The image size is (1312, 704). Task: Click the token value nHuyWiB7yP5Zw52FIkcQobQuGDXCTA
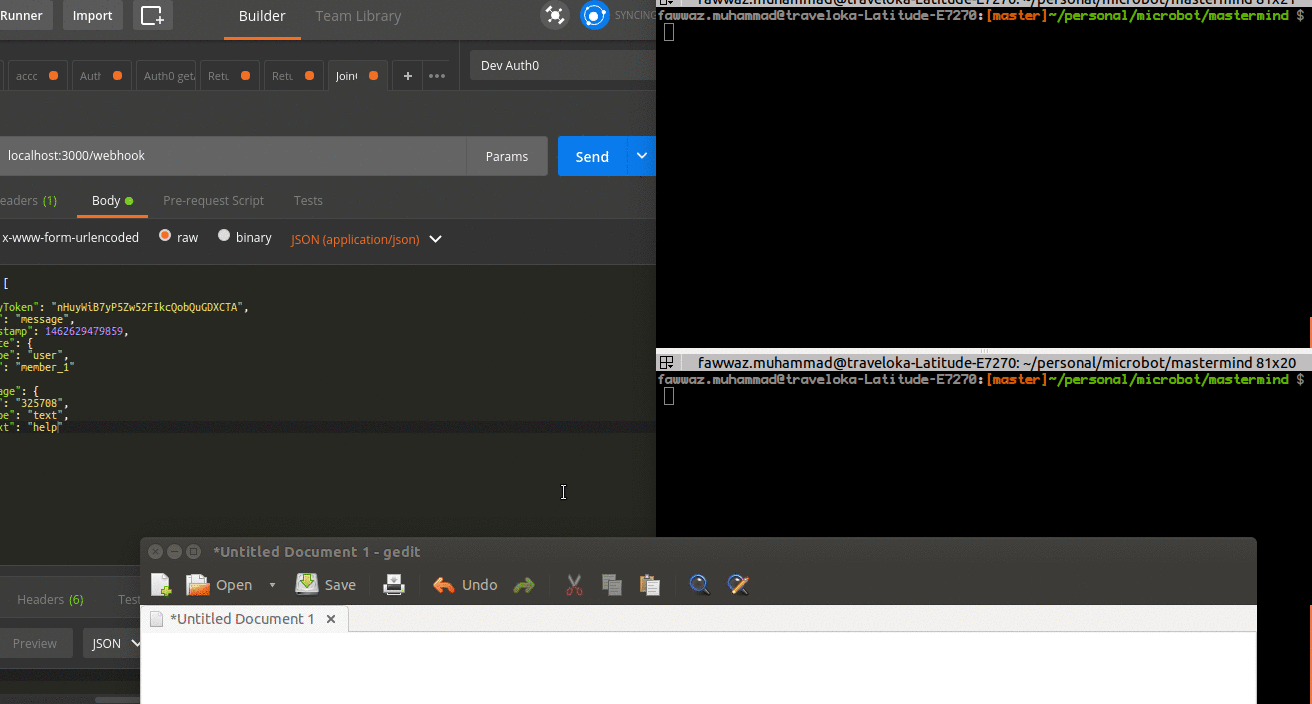point(149,307)
